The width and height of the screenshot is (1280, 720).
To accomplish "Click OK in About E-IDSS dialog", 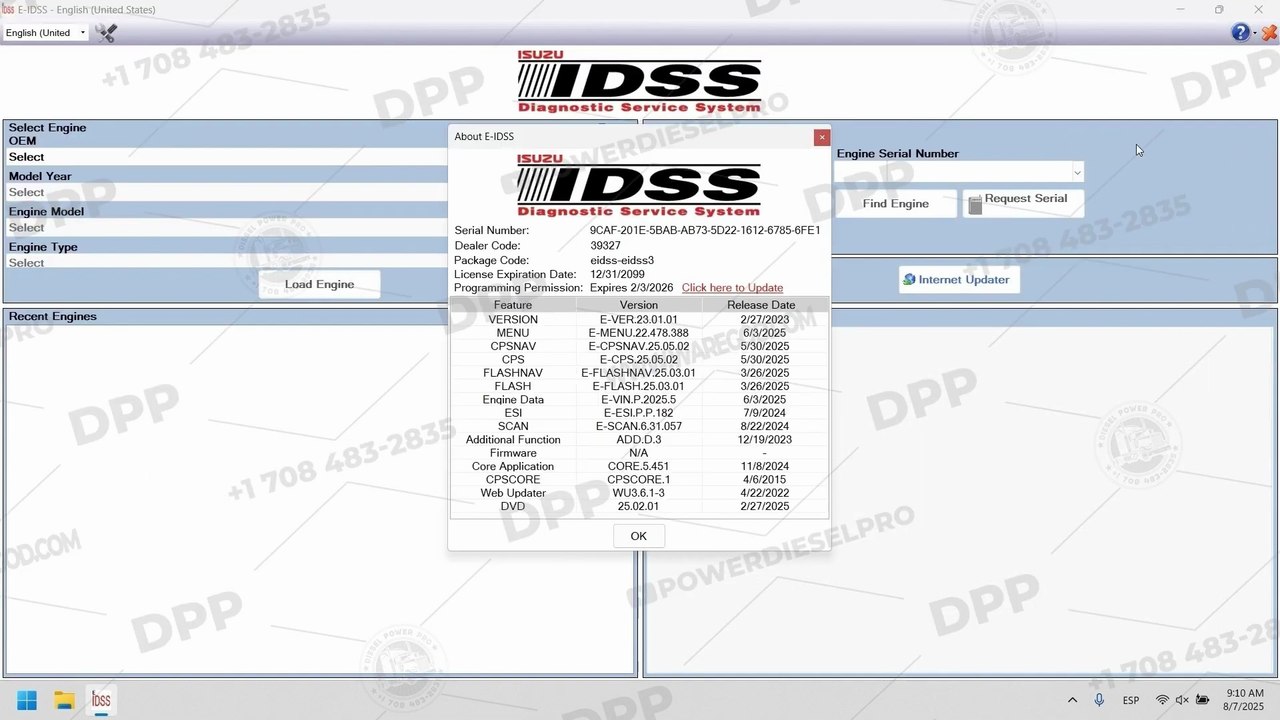I will (639, 536).
